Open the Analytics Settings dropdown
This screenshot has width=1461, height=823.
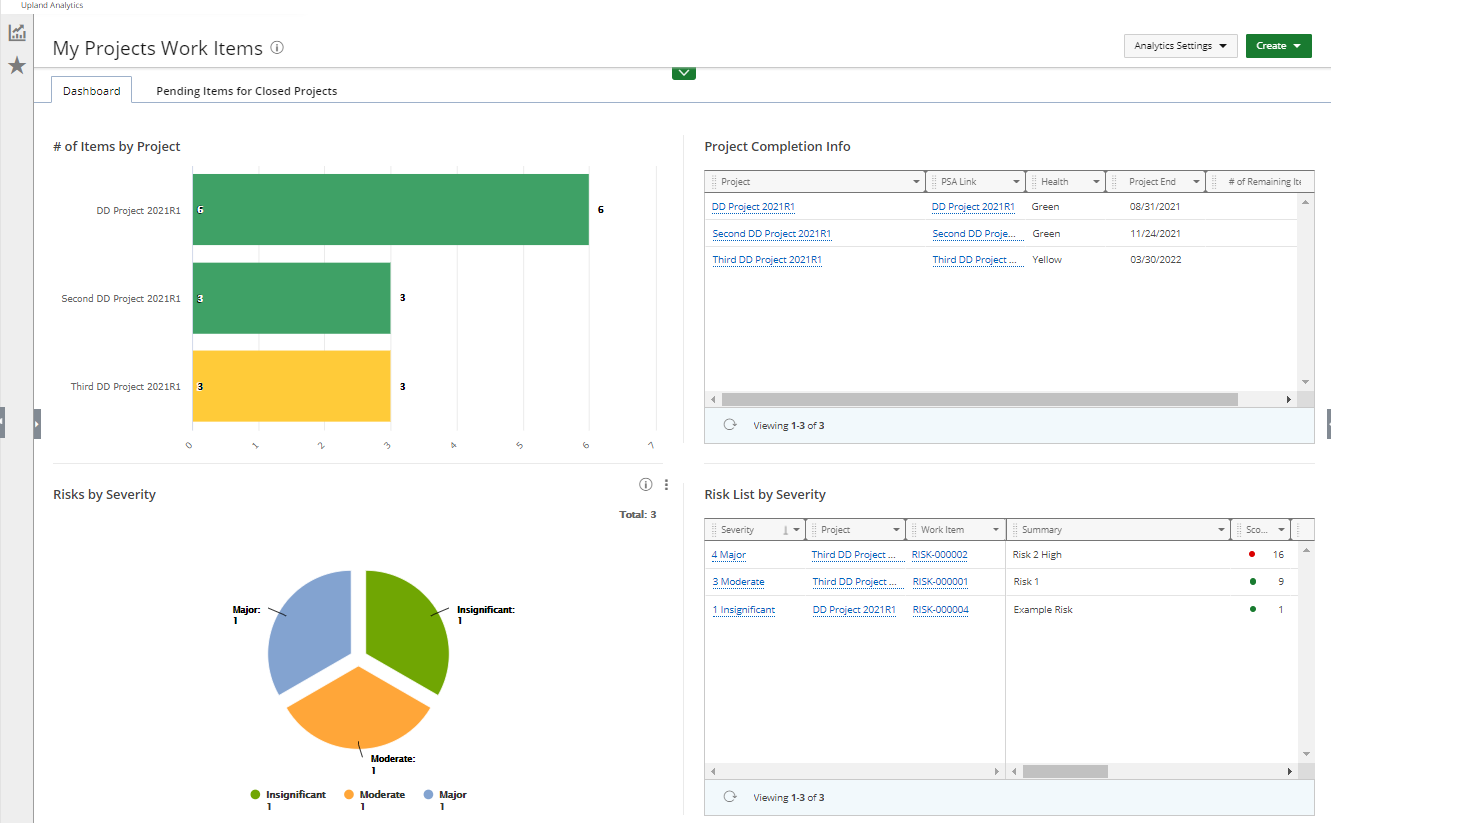click(x=1180, y=46)
